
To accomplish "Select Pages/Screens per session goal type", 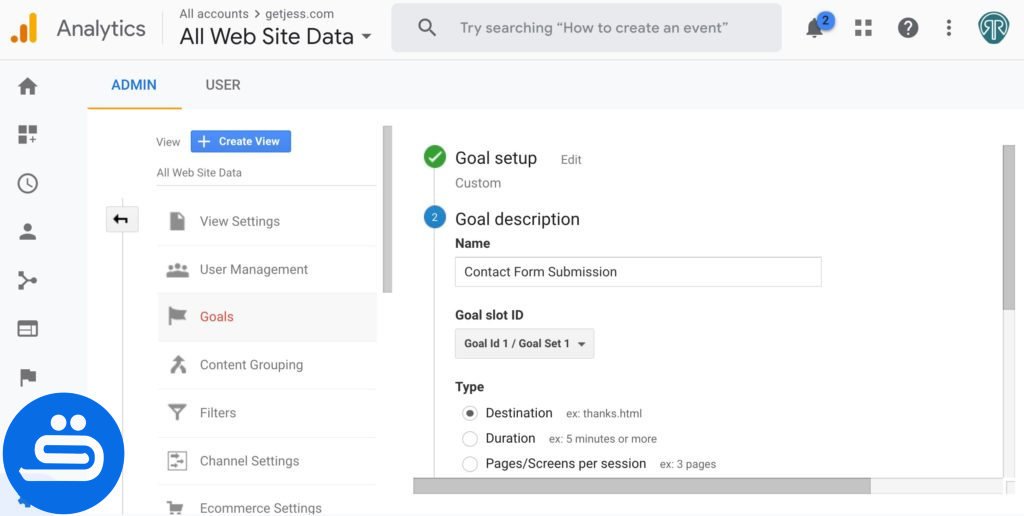I will point(470,464).
